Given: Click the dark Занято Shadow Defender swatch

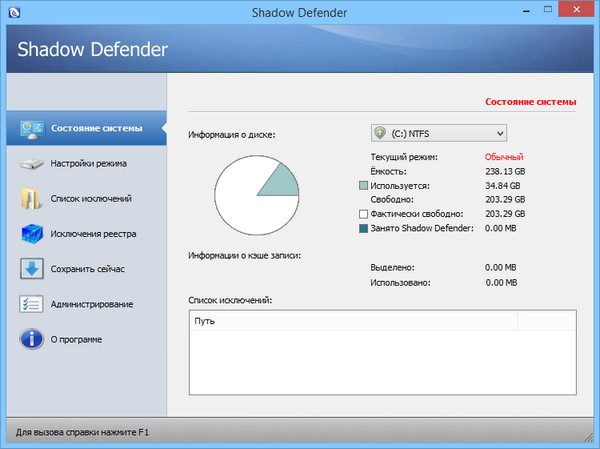Looking at the screenshot, I should click(x=364, y=228).
